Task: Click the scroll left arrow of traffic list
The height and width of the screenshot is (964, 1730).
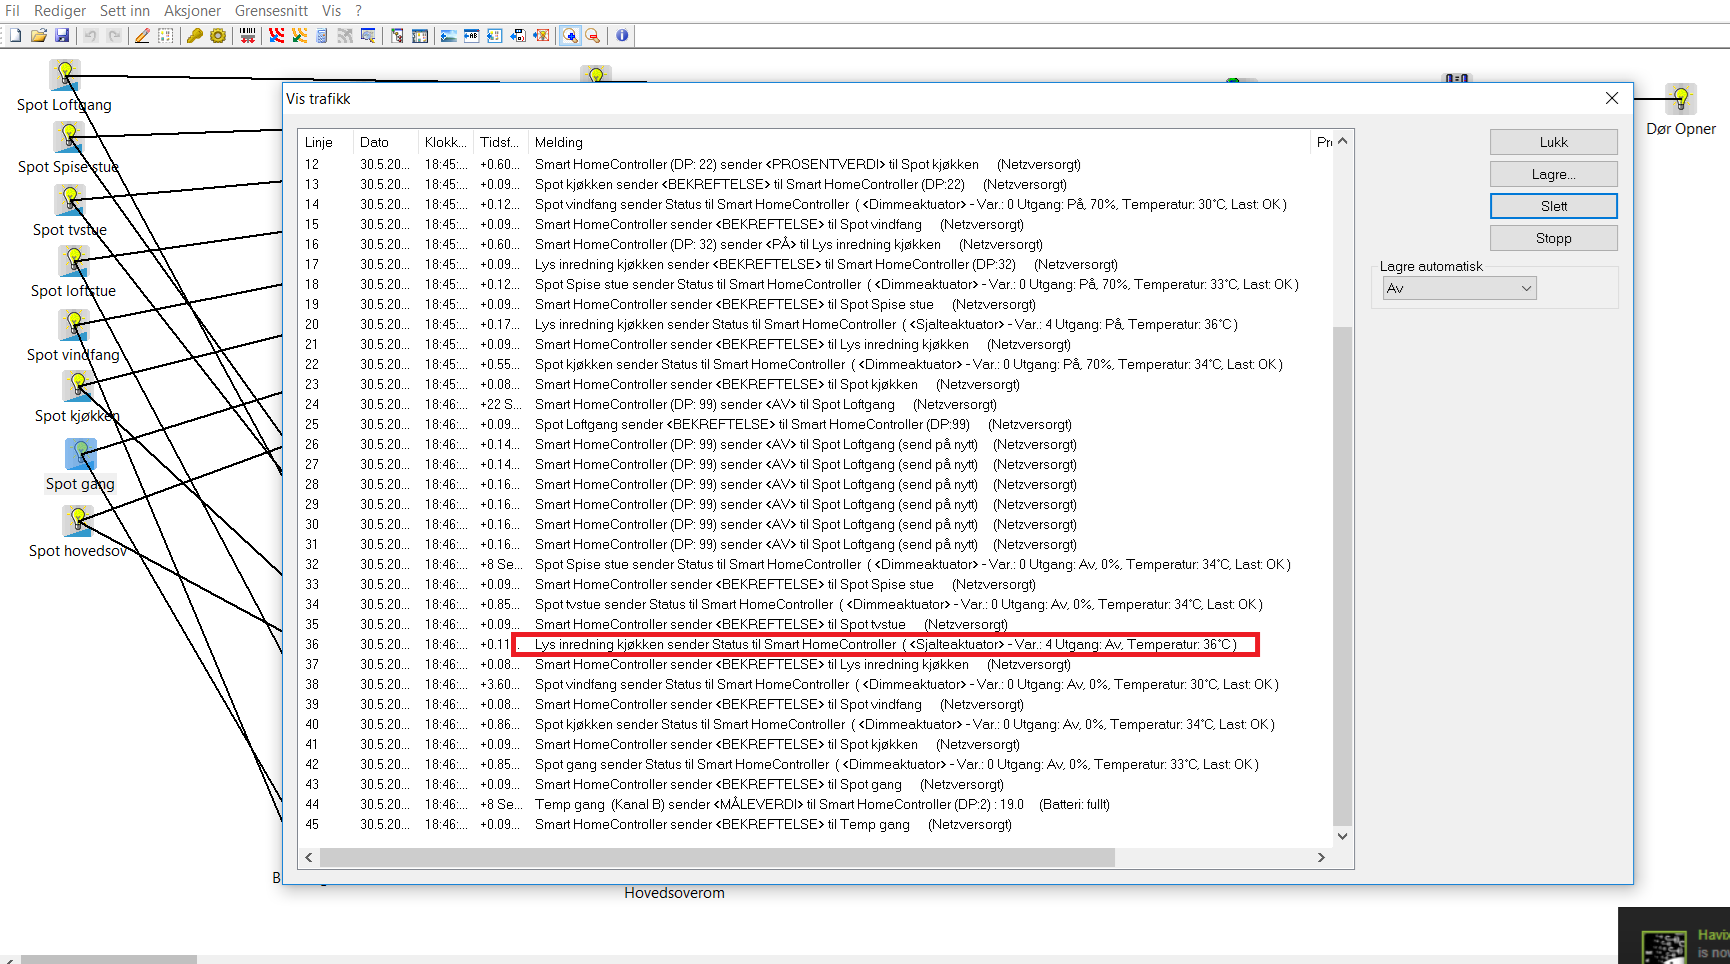Action: 309,857
